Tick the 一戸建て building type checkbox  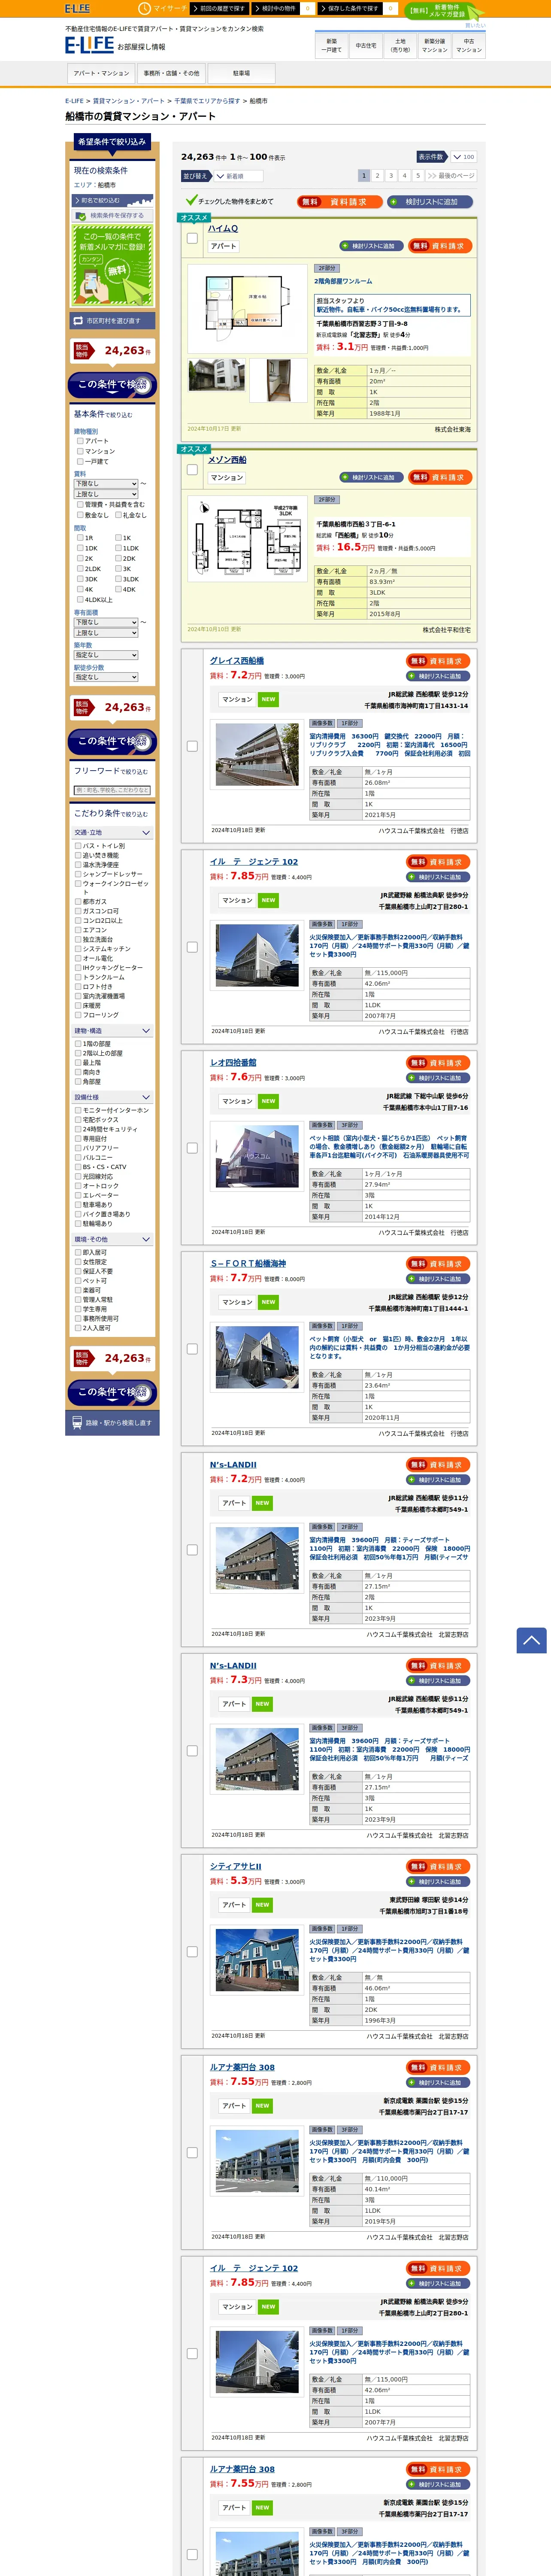(80, 461)
